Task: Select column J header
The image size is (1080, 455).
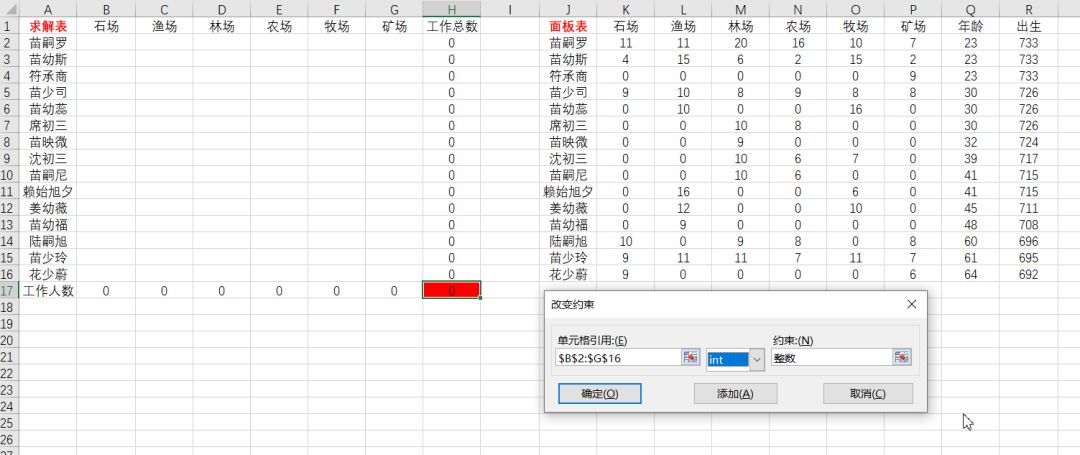Action: [x=568, y=9]
